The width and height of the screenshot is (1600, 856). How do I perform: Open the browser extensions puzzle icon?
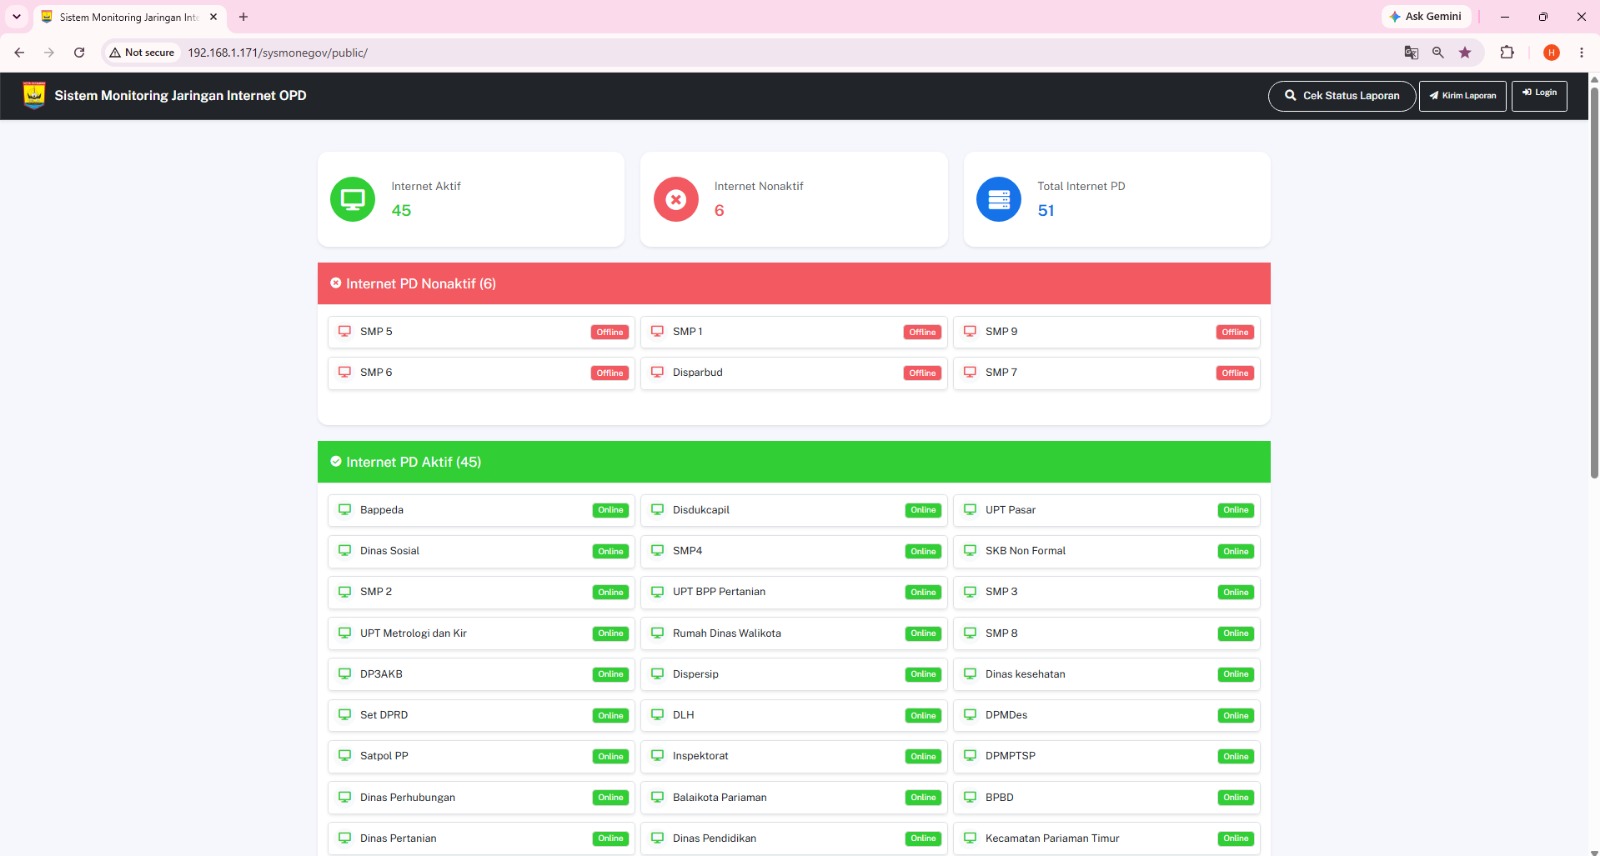(x=1507, y=52)
